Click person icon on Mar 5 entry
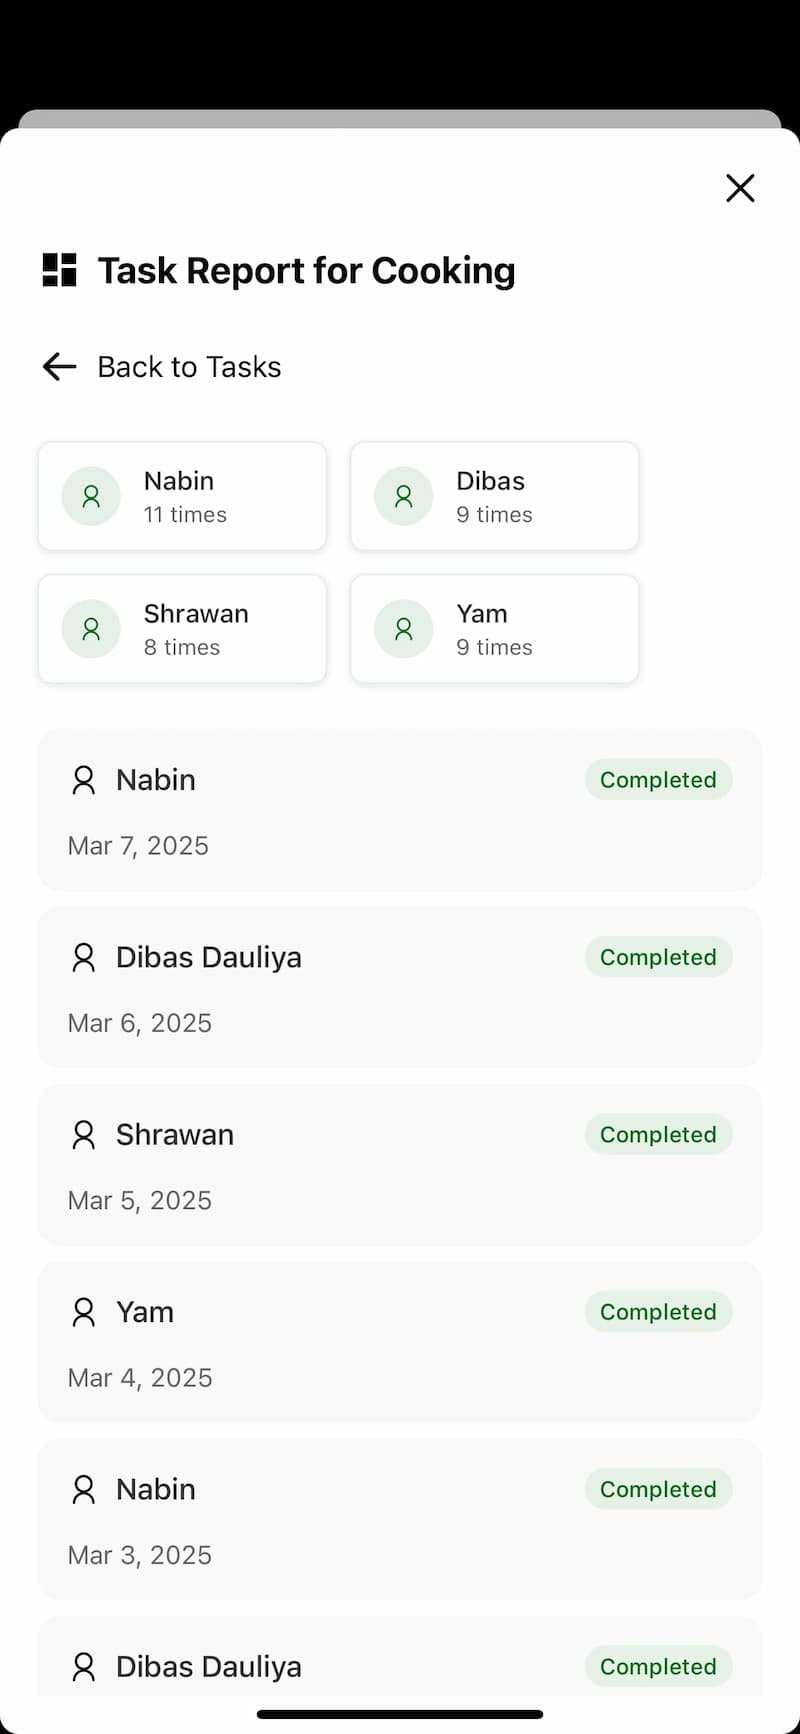Screen dimensions: 800x1734 coord(84,1135)
